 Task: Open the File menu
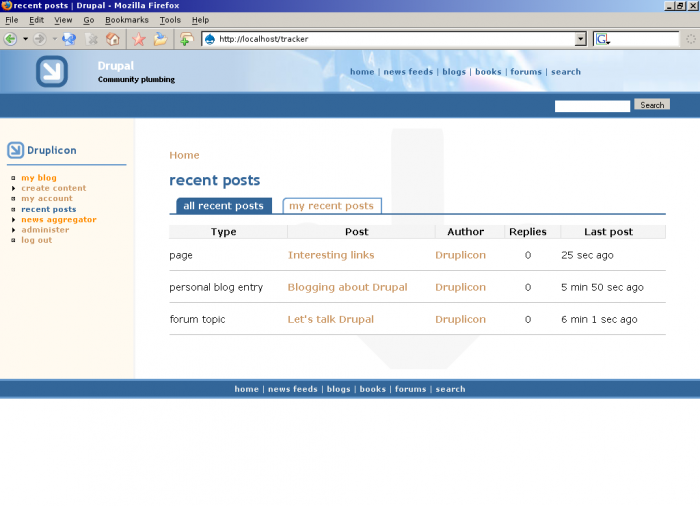12,20
